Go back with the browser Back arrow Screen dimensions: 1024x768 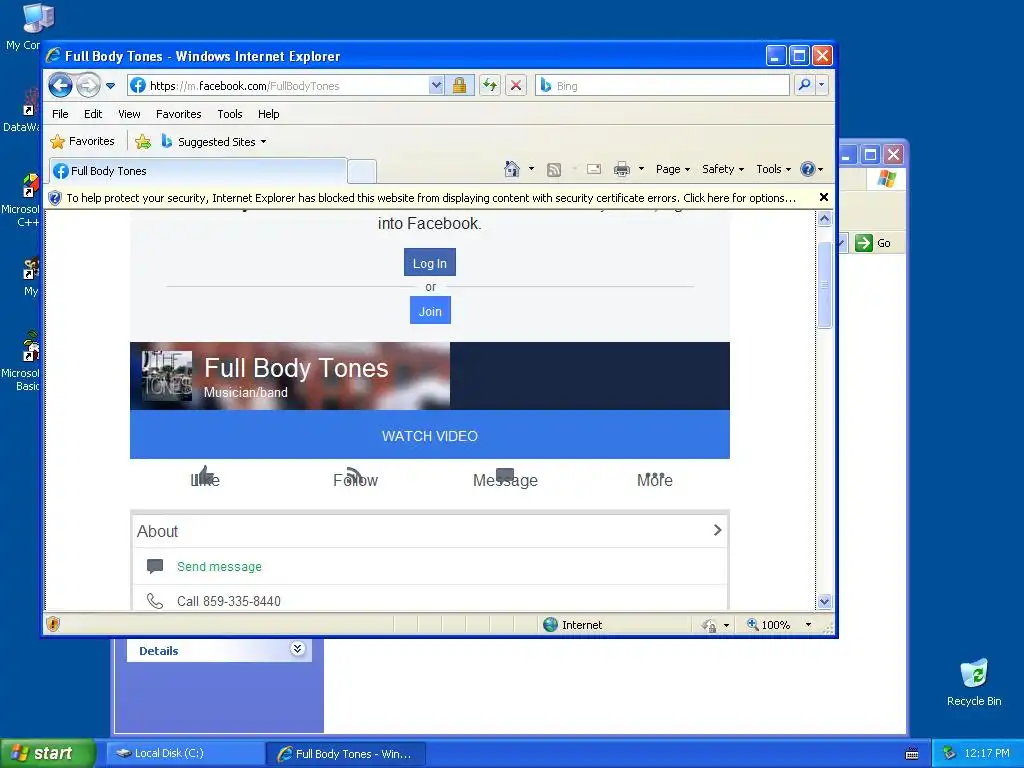(60, 85)
